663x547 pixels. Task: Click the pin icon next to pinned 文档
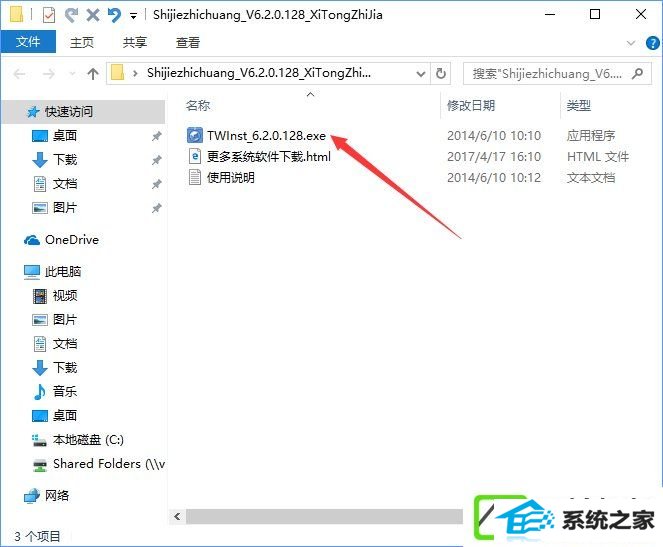point(157,184)
